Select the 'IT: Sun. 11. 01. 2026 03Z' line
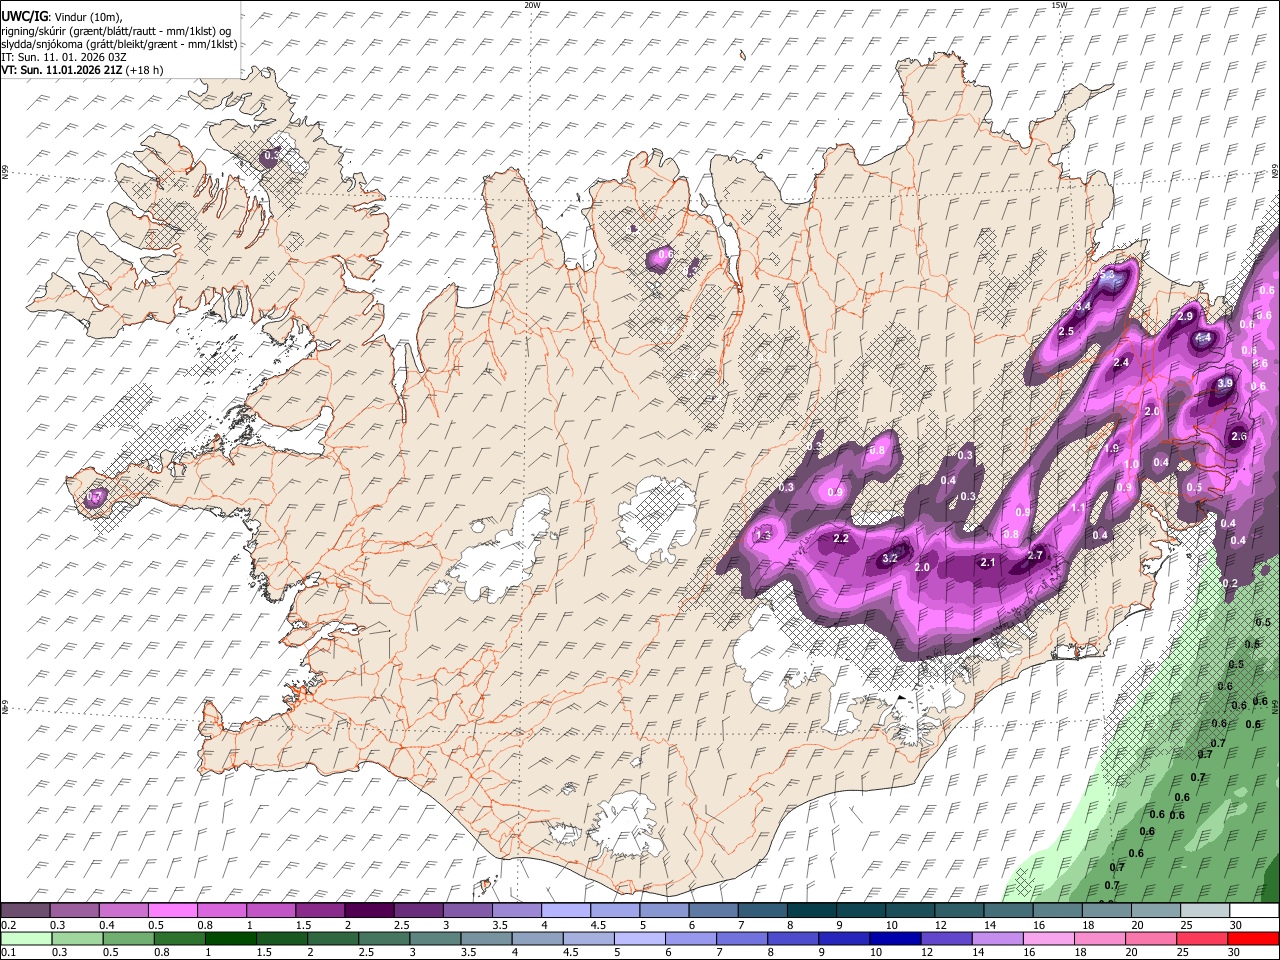The image size is (1280, 960). [x=63, y=57]
